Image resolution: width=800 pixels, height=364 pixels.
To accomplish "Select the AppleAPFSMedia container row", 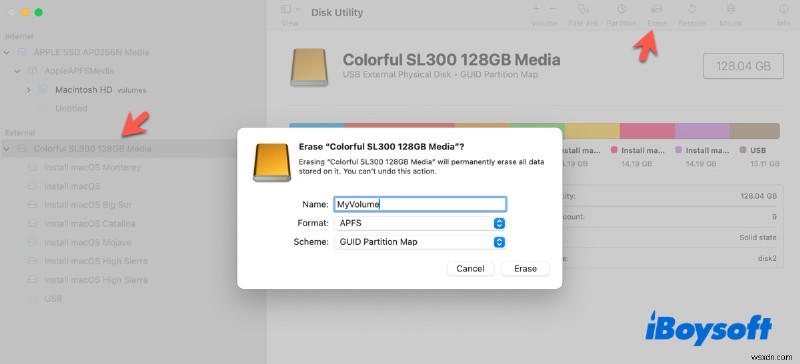I will click(x=79, y=71).
